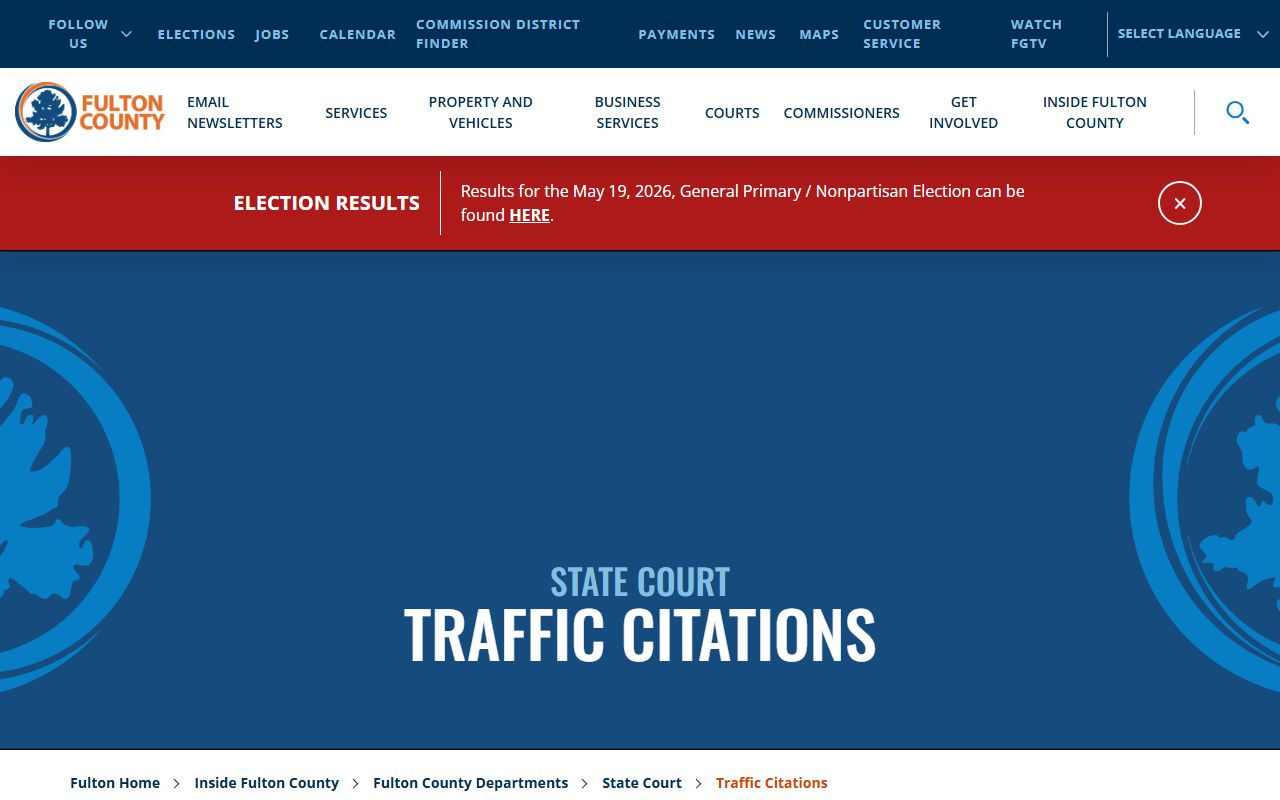Screen dimensions: 1280x800
Task: Open Property and Vehicles menu
Action: [481, 112]
